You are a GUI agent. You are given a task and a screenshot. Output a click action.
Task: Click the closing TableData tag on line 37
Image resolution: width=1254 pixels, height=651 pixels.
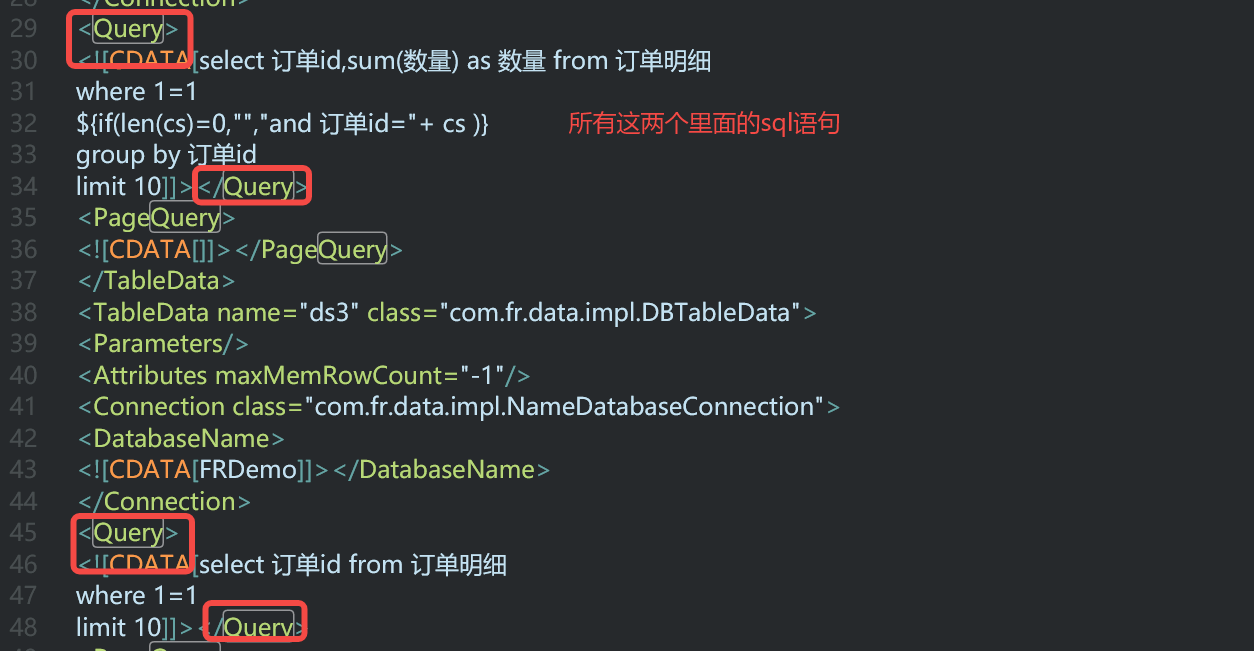(x=156, y=281)
